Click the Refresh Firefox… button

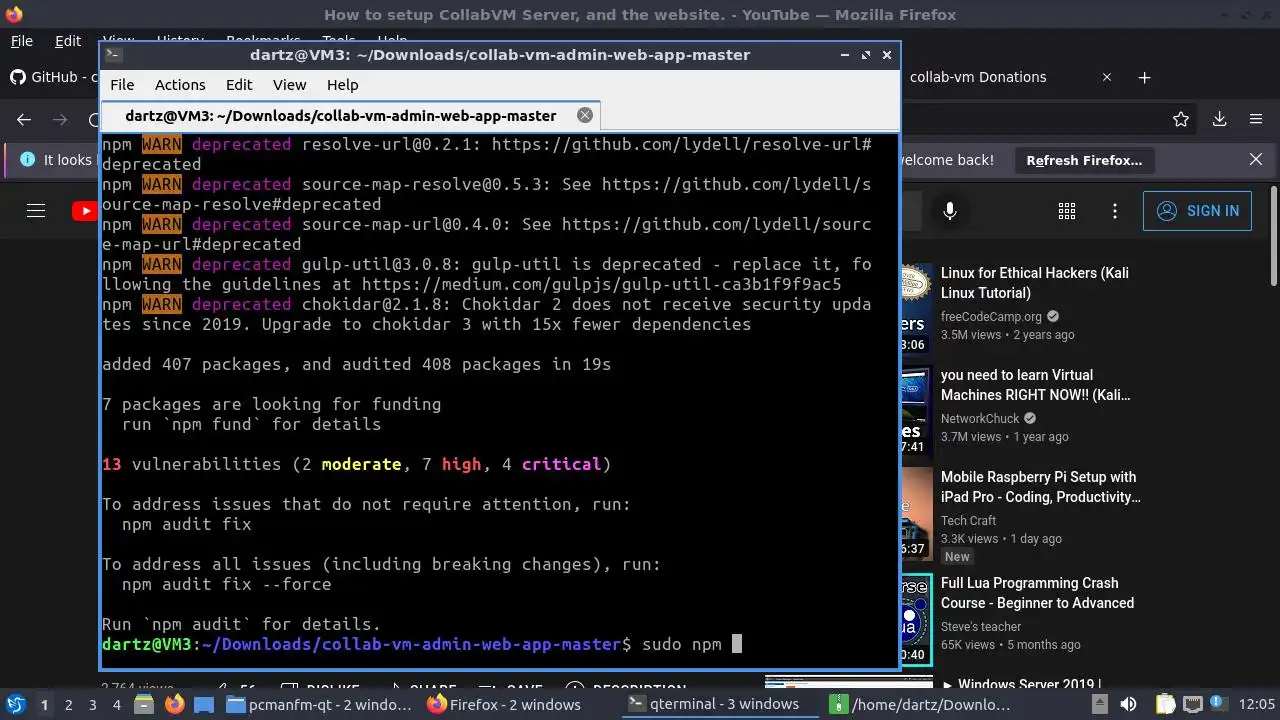pos(1084,160)
